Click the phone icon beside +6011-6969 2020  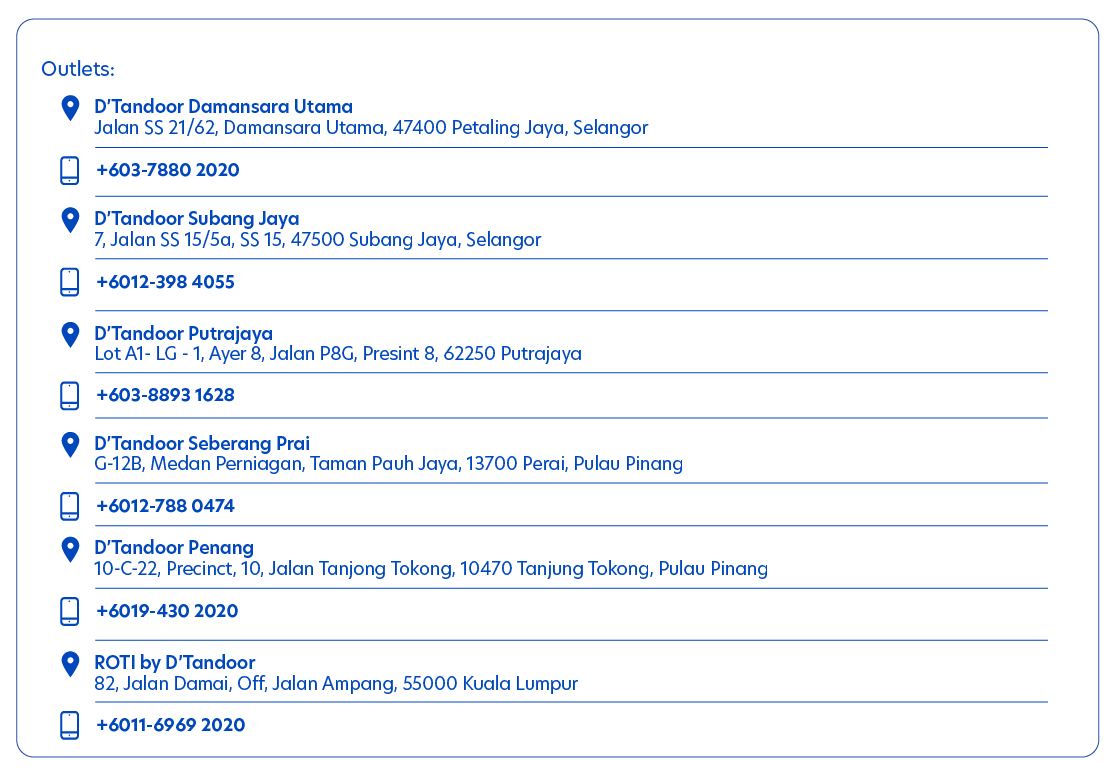(69, 726)
